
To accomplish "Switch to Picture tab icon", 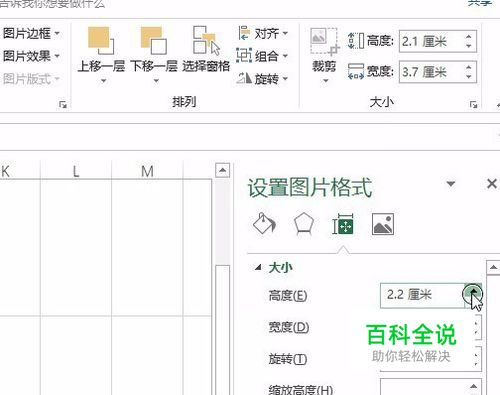I will point(383,224).
